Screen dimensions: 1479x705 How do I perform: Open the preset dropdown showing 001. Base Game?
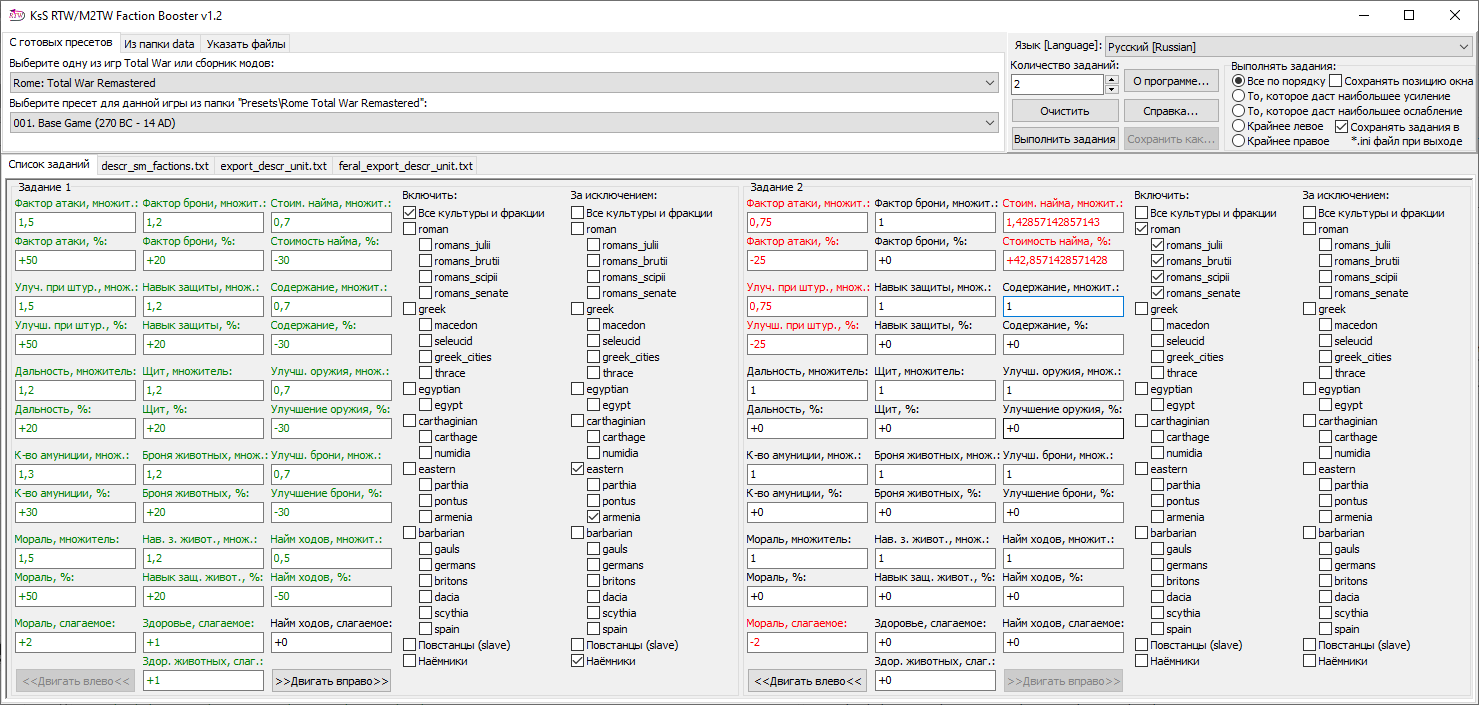504,122
